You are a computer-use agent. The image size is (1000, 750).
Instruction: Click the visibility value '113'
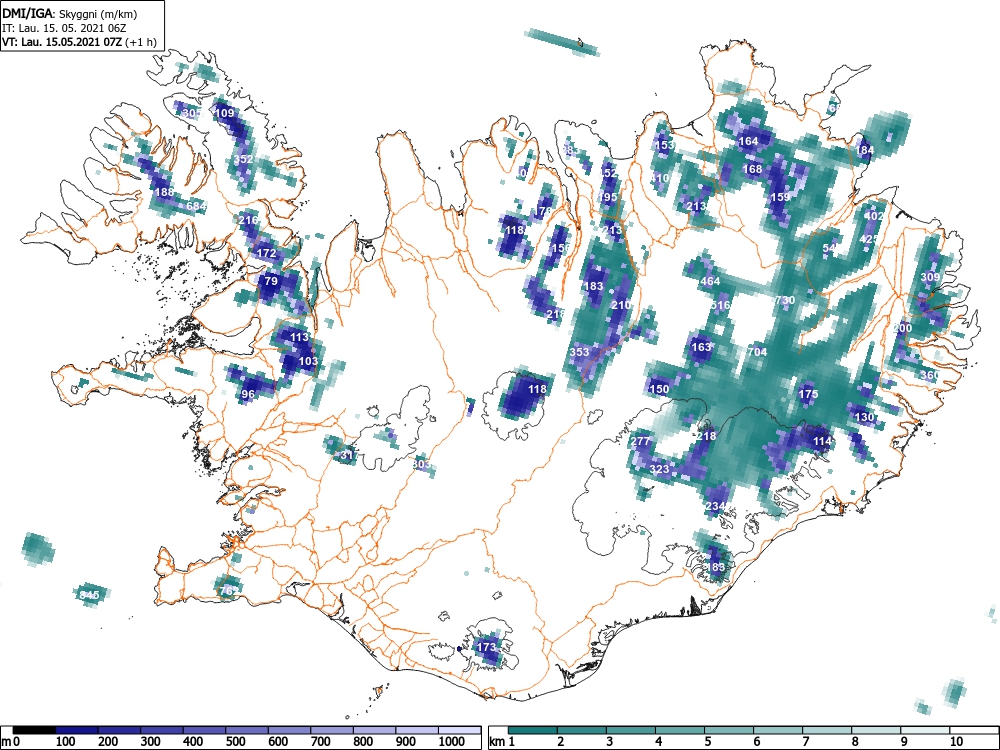[299, 337]
